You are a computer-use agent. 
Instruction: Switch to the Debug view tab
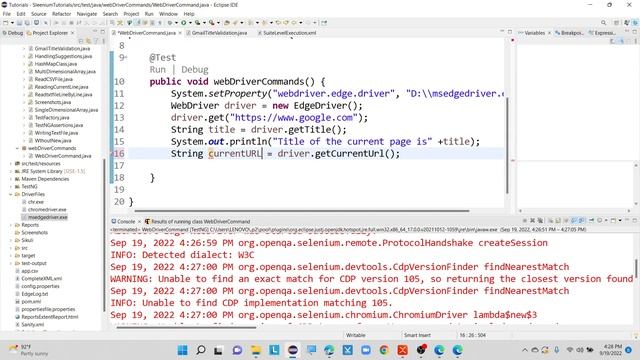click(x=13, y=33)
